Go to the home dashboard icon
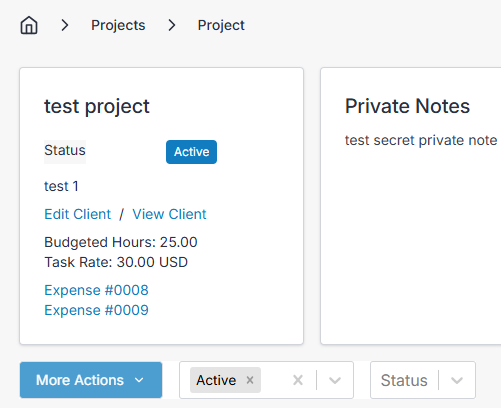 (29, 25)
